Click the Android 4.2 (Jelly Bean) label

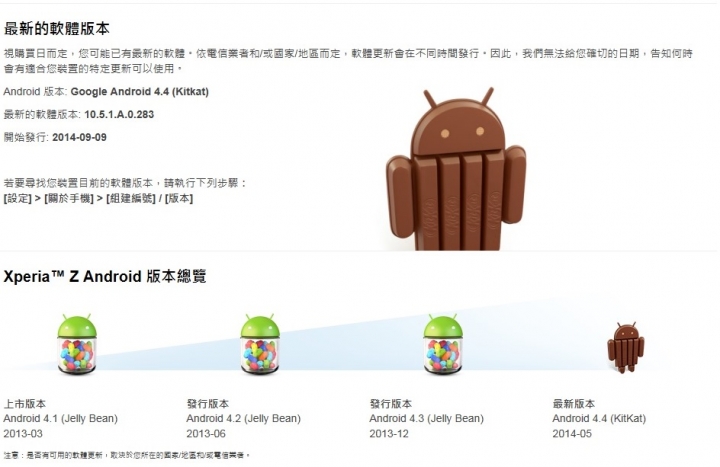pos(243,418)
